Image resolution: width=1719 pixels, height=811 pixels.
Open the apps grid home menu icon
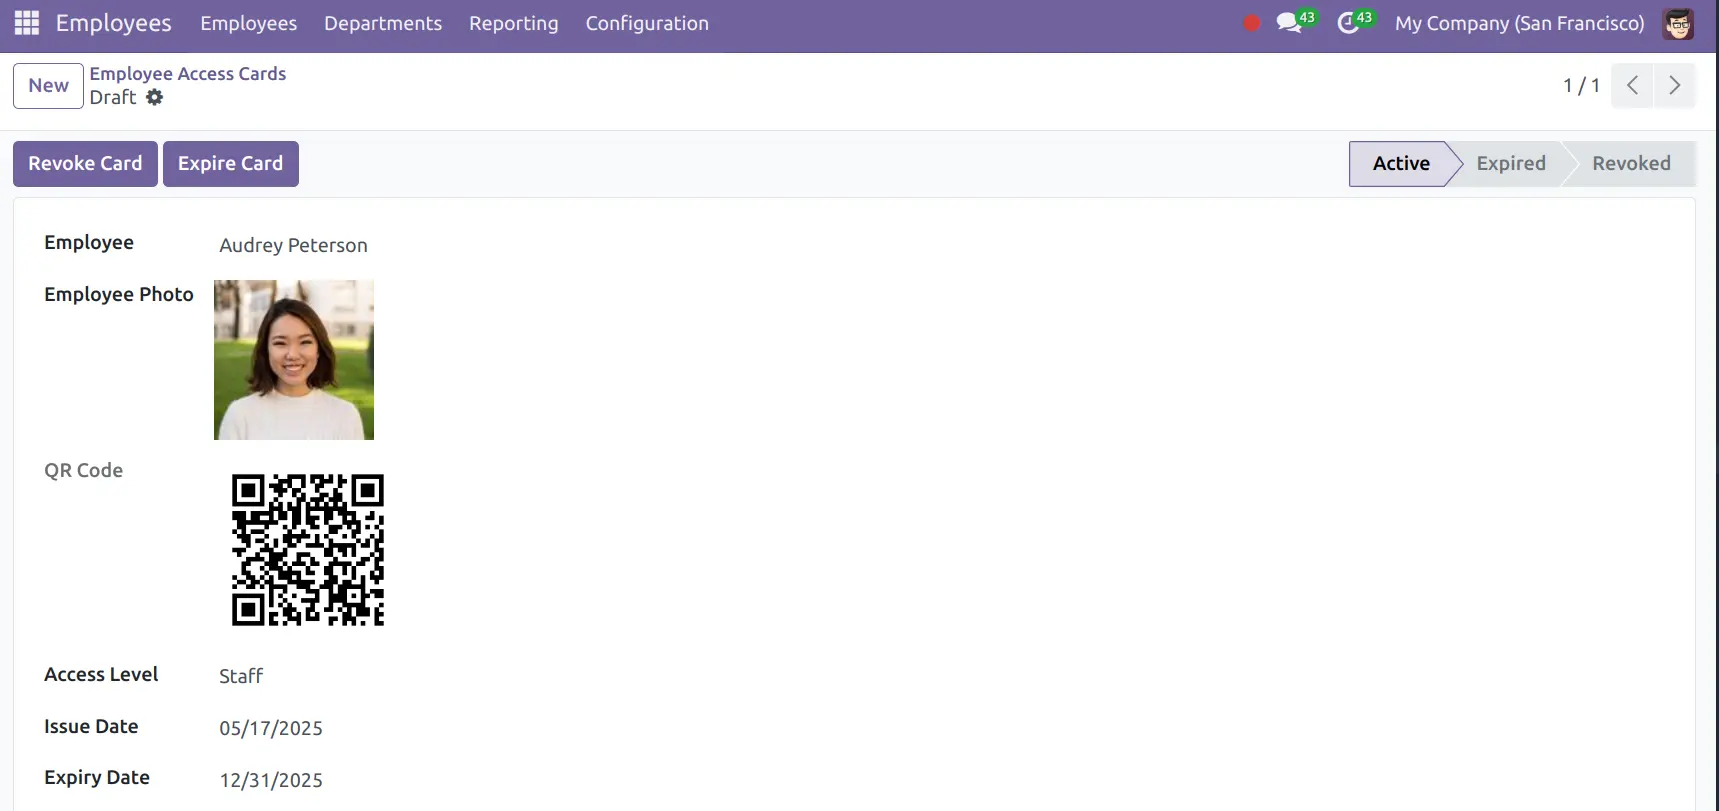[x=27, y=23]
